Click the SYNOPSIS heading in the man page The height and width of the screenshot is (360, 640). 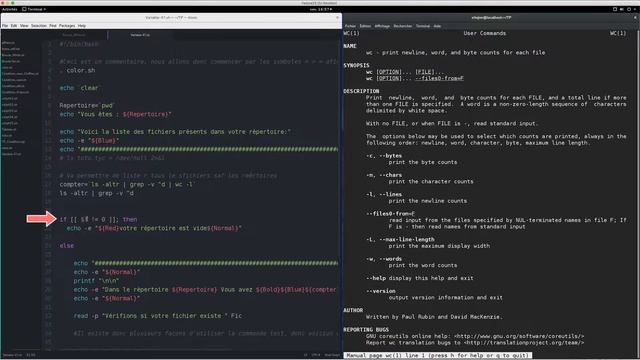356,65
